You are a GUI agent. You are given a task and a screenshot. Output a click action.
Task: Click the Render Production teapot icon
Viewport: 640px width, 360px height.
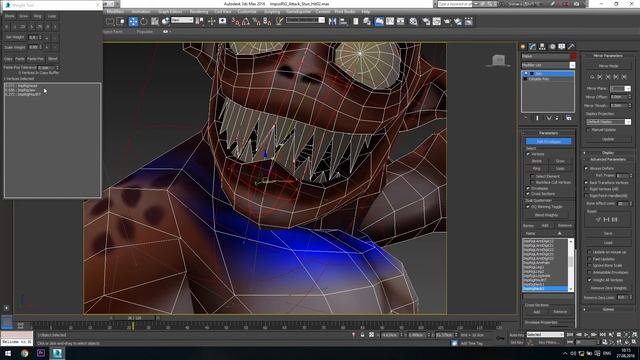pyautogui.click(x=447, y=21)
